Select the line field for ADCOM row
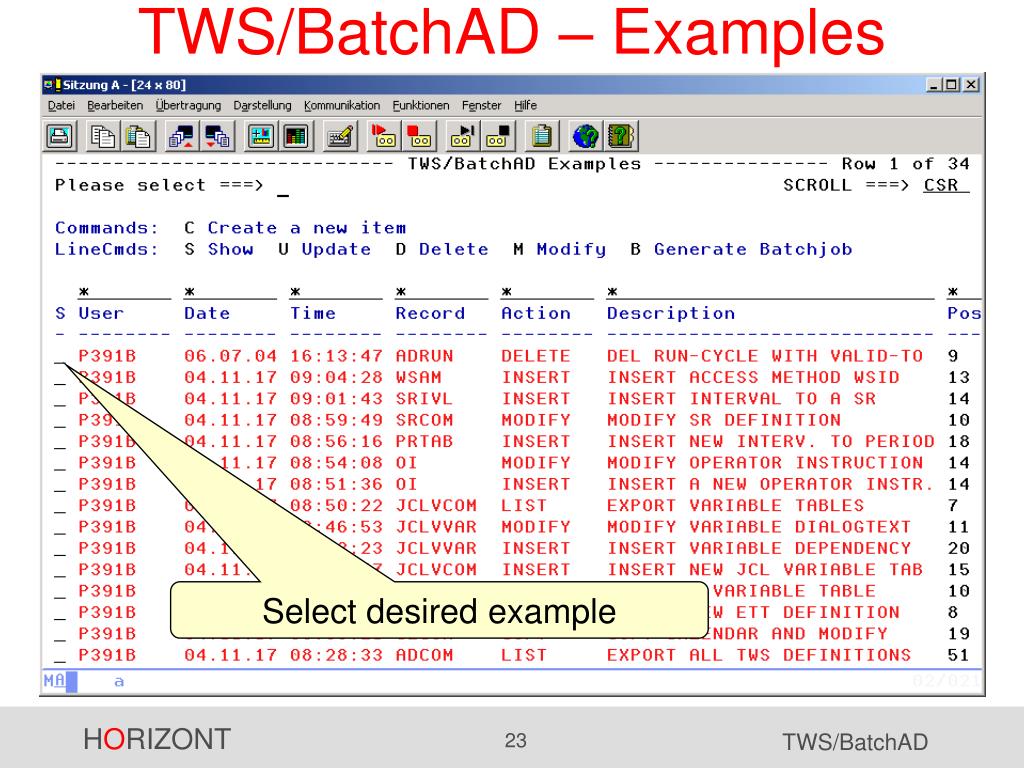The width and height of the screenshot is (1024, 768). pyautogui.click(x=60, y=656)
